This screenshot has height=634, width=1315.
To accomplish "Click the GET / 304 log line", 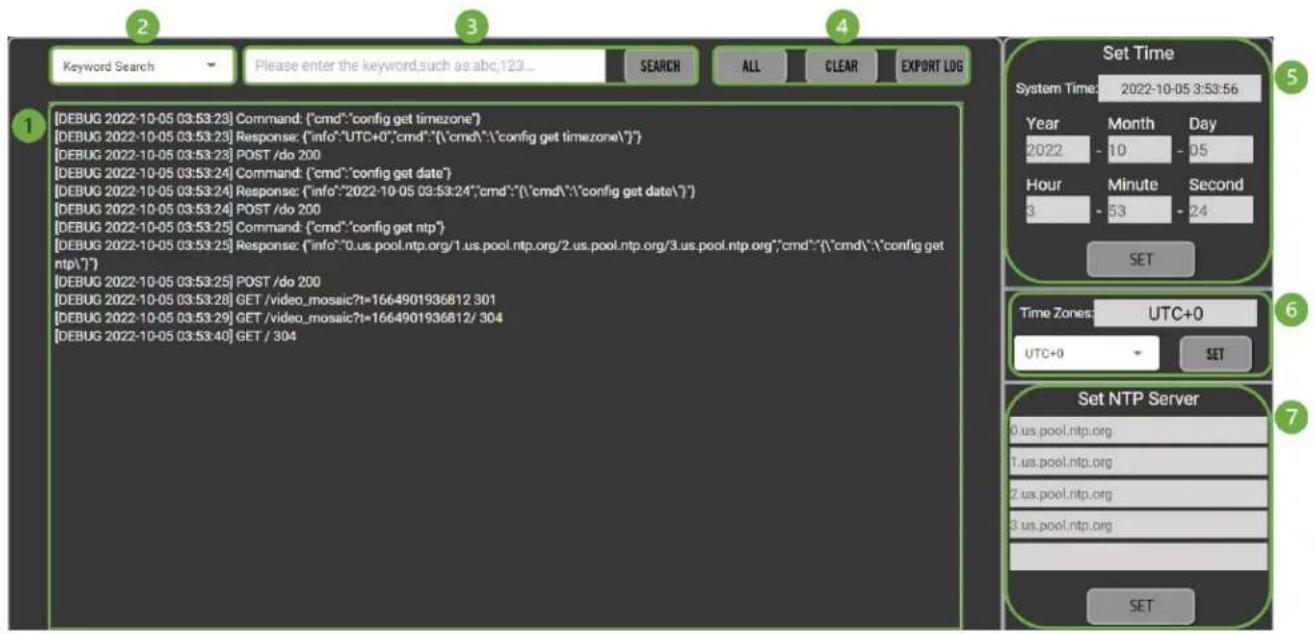I will [176, 336].
